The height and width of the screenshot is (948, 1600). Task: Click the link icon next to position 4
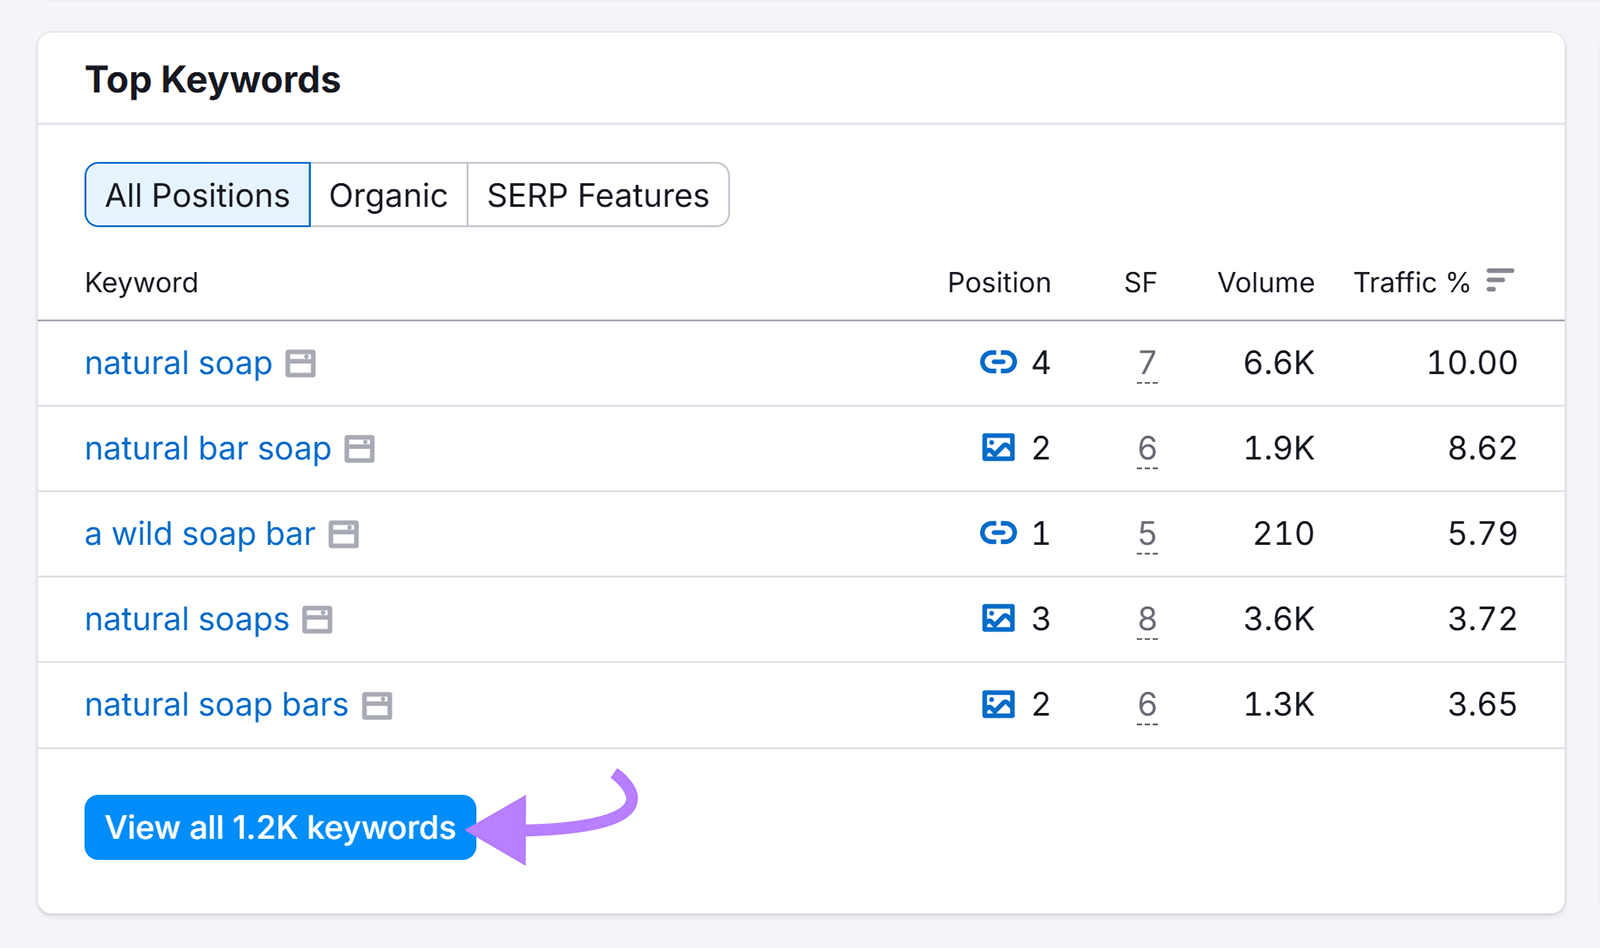(x=997, y=363)
